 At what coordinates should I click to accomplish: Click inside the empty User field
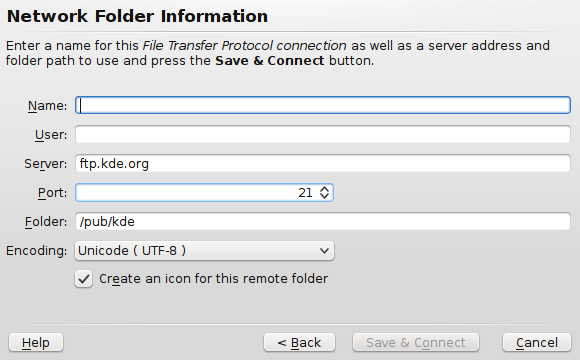coord(323,134)
